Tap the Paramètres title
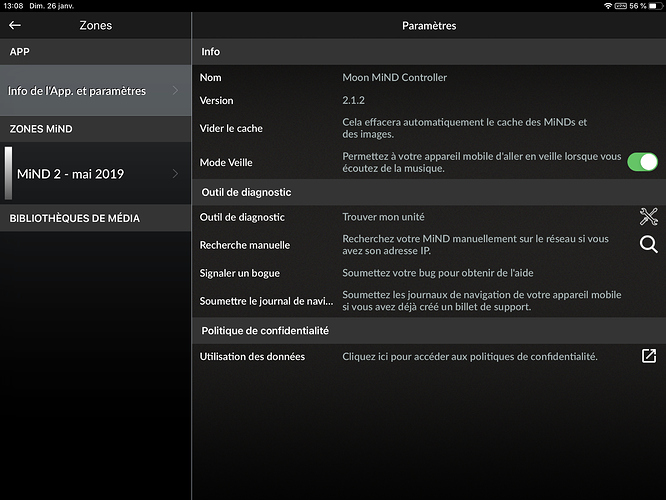This screenshot has width=666, height=500. click(429, 25)
